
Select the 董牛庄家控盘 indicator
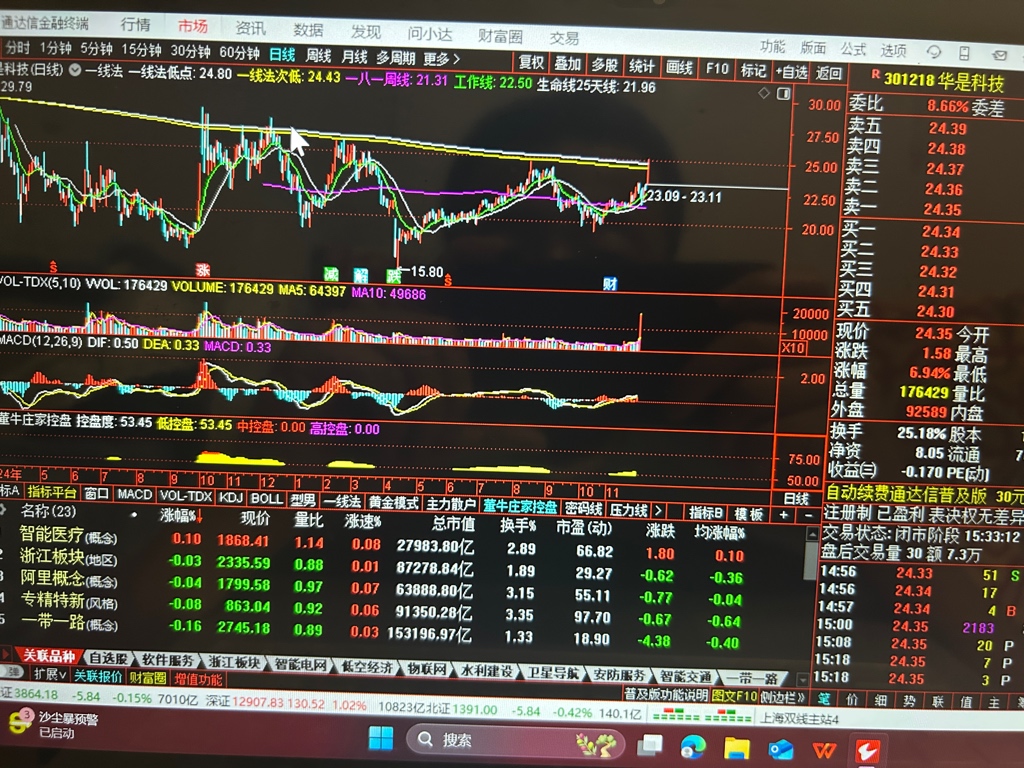520,506
